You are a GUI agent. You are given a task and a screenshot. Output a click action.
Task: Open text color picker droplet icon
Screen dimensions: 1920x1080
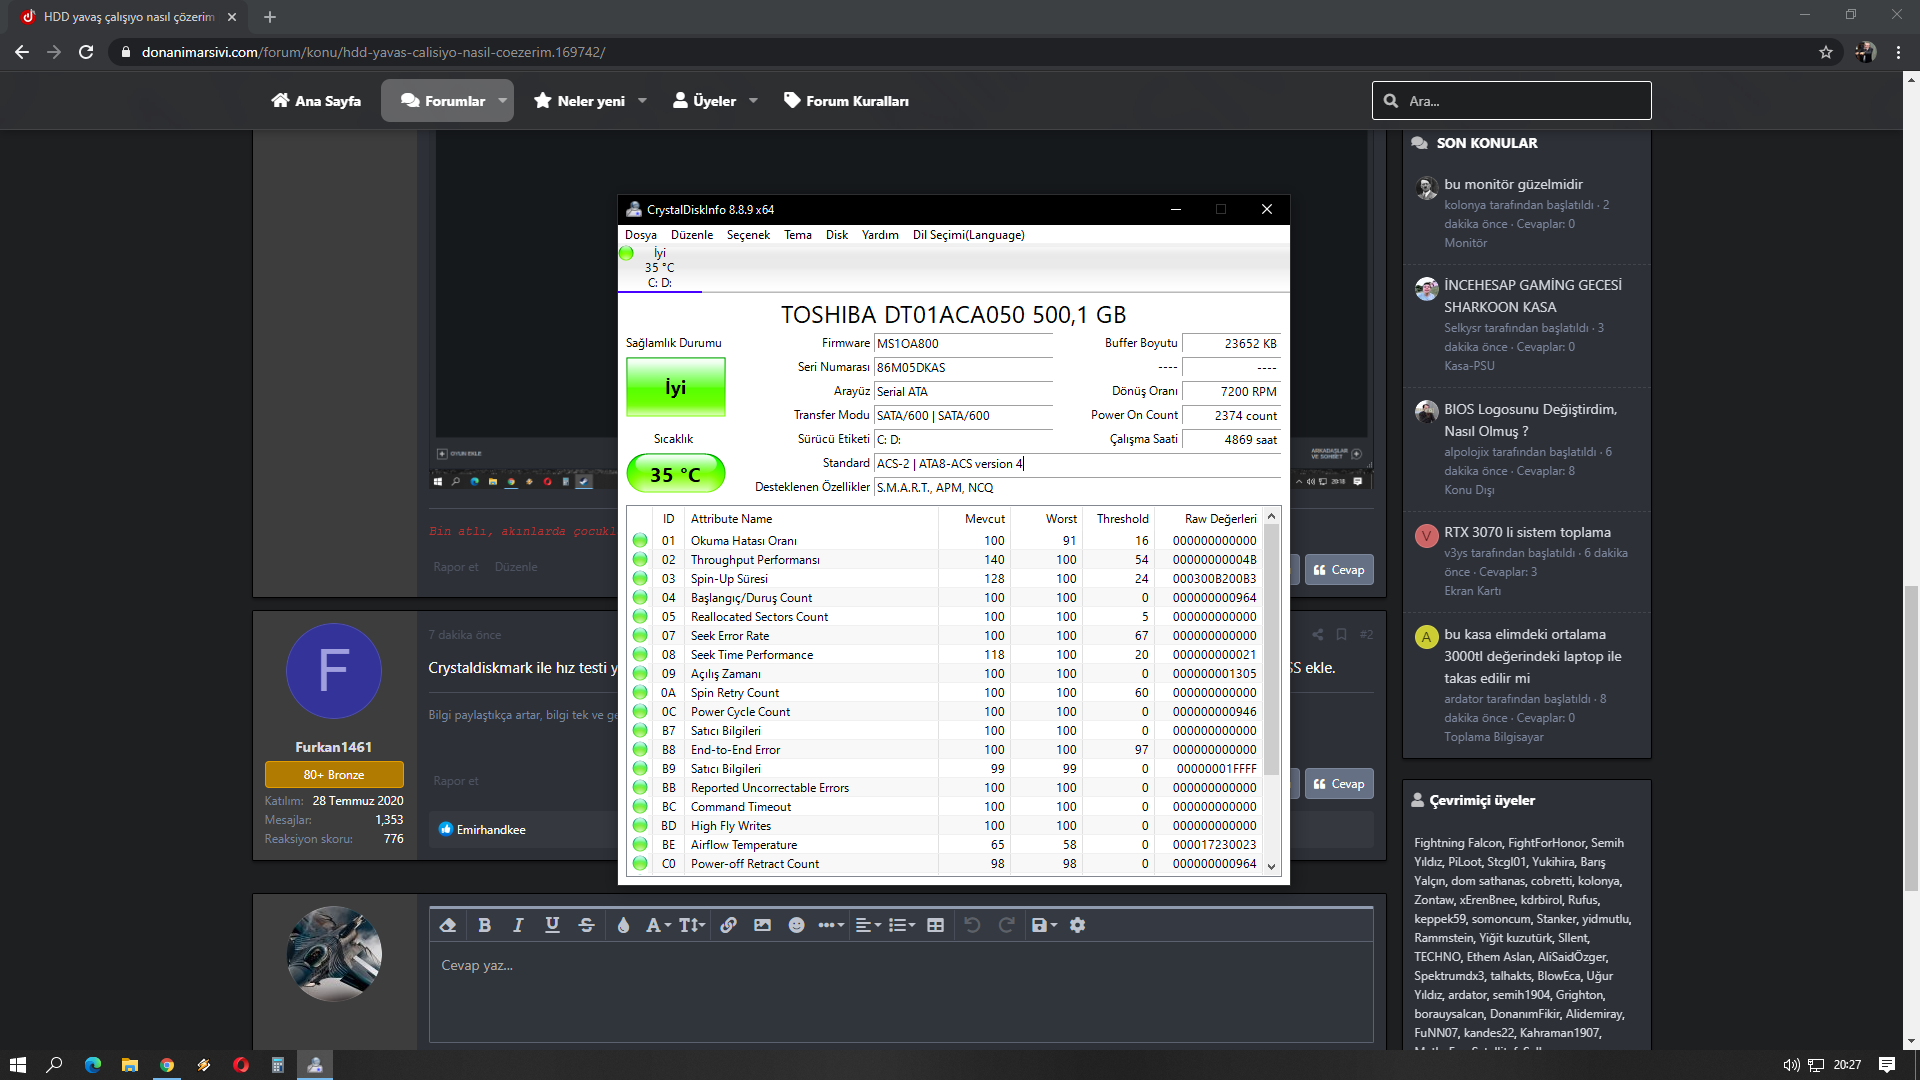(x=623, y=925)
